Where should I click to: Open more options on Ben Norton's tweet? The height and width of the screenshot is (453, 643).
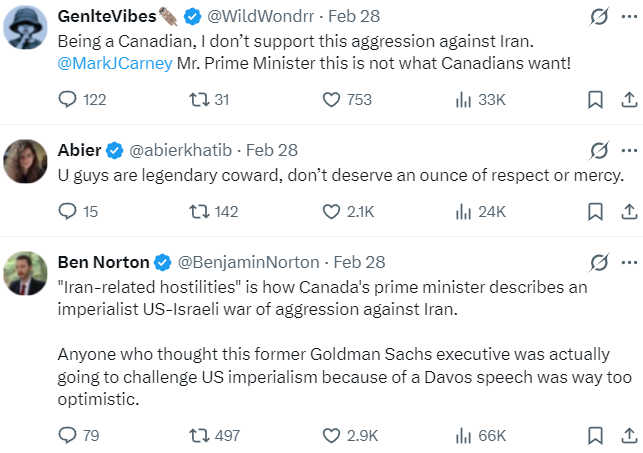[629, 262]
